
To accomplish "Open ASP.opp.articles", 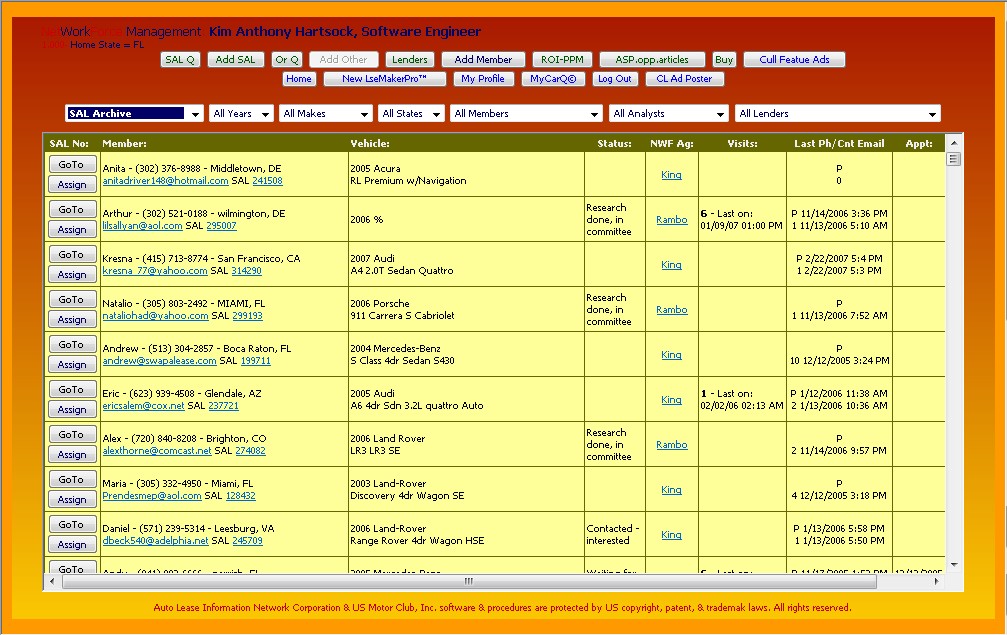I will pyautogui.click(x=652, y=60).
